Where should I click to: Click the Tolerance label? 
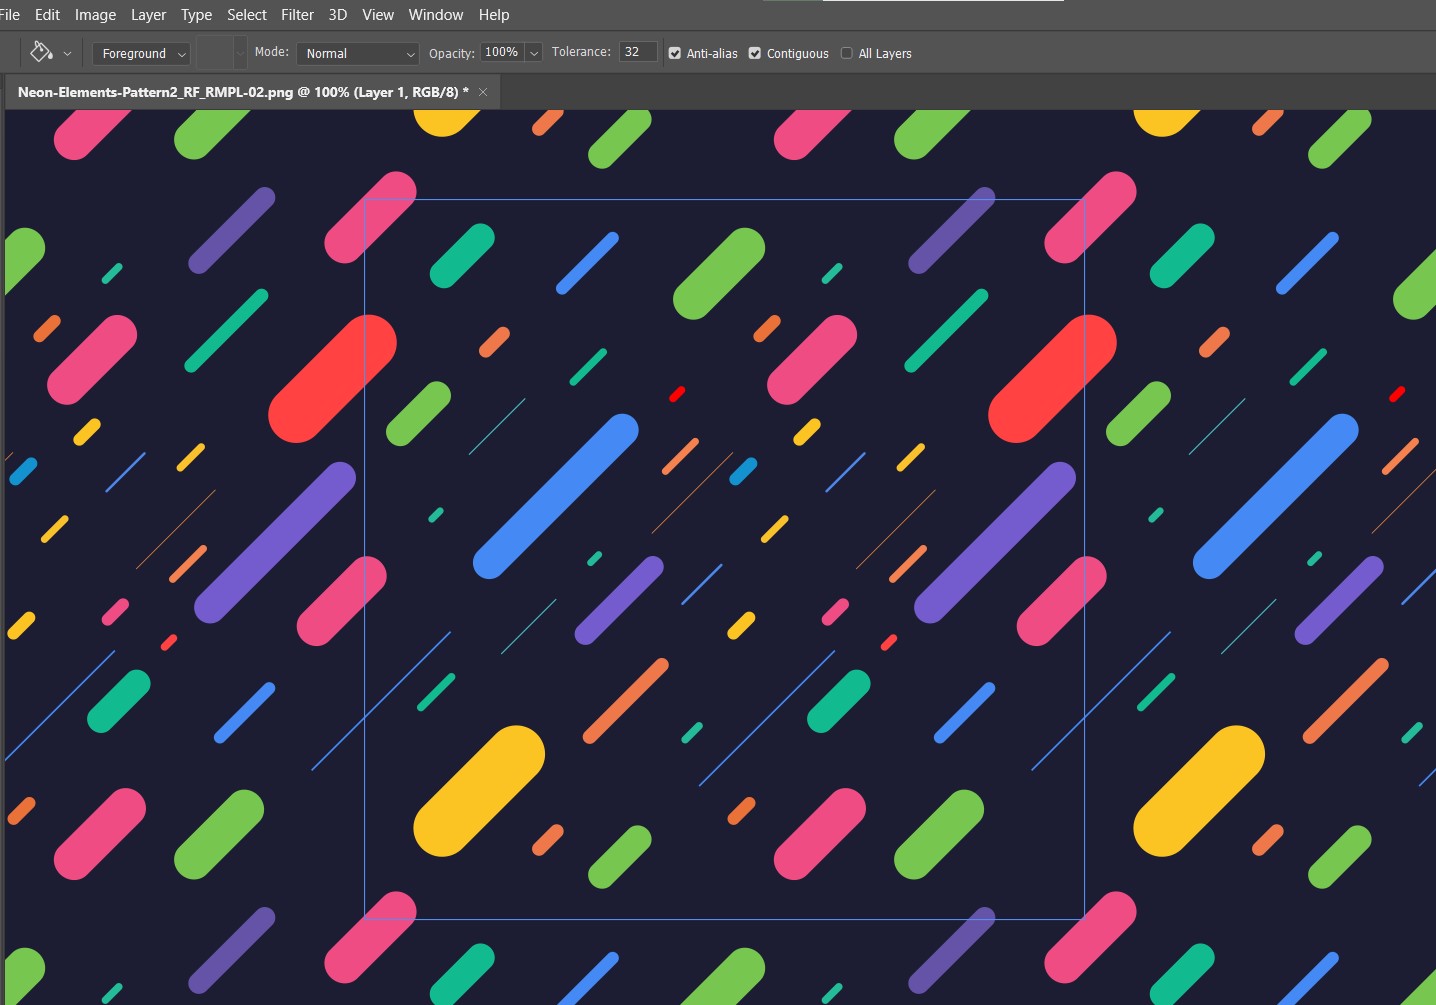[581, 52]
